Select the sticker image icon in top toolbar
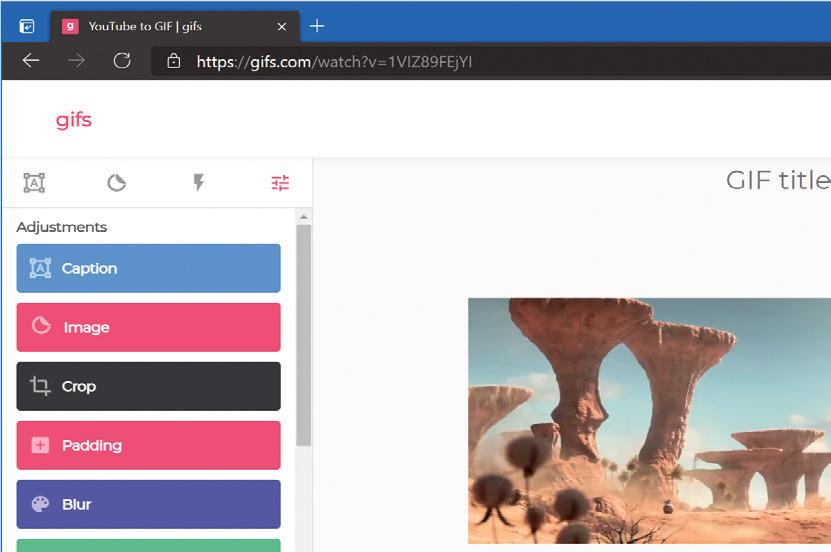 [117, 183]
